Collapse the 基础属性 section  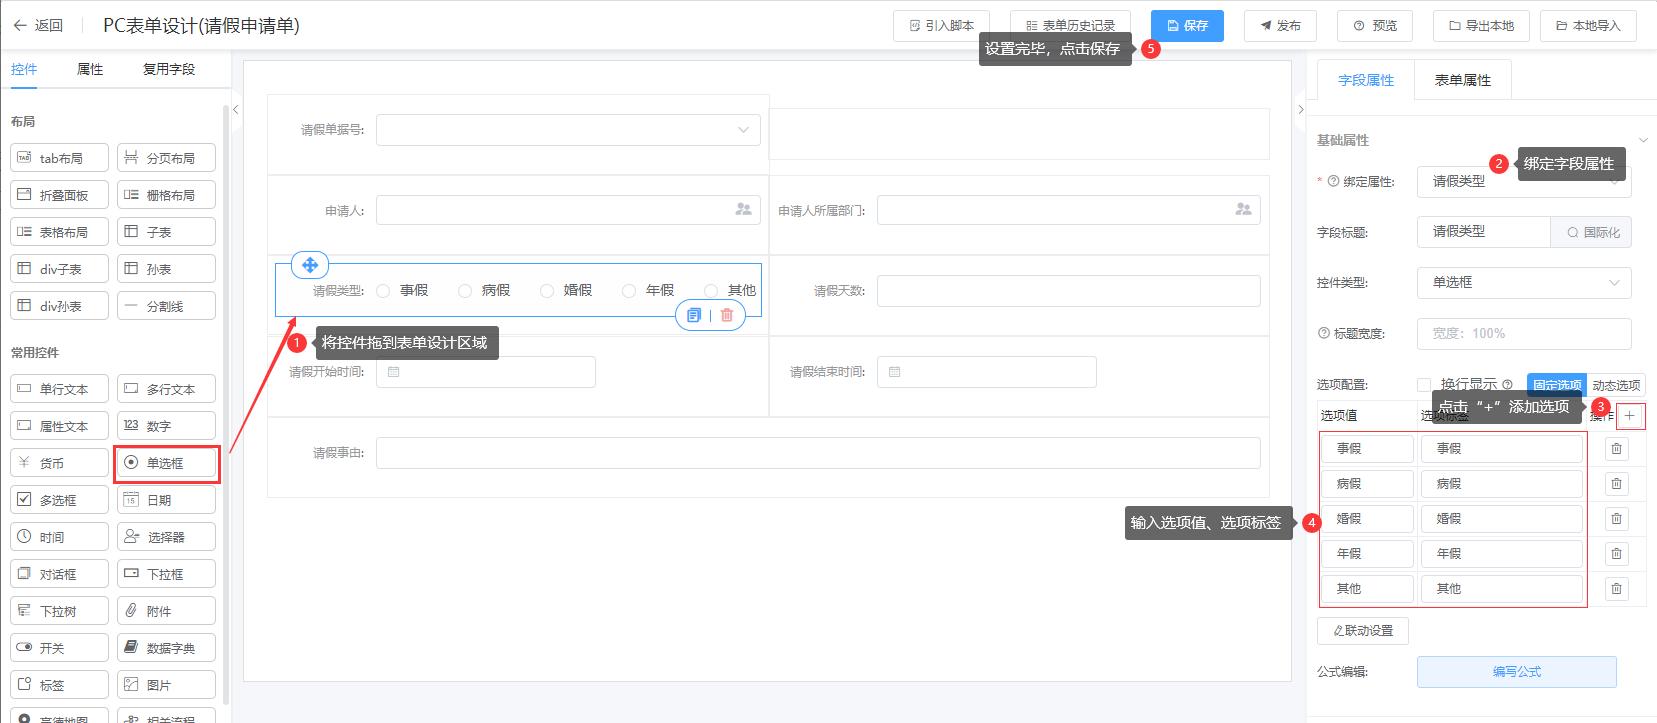tap(1642, 140)
